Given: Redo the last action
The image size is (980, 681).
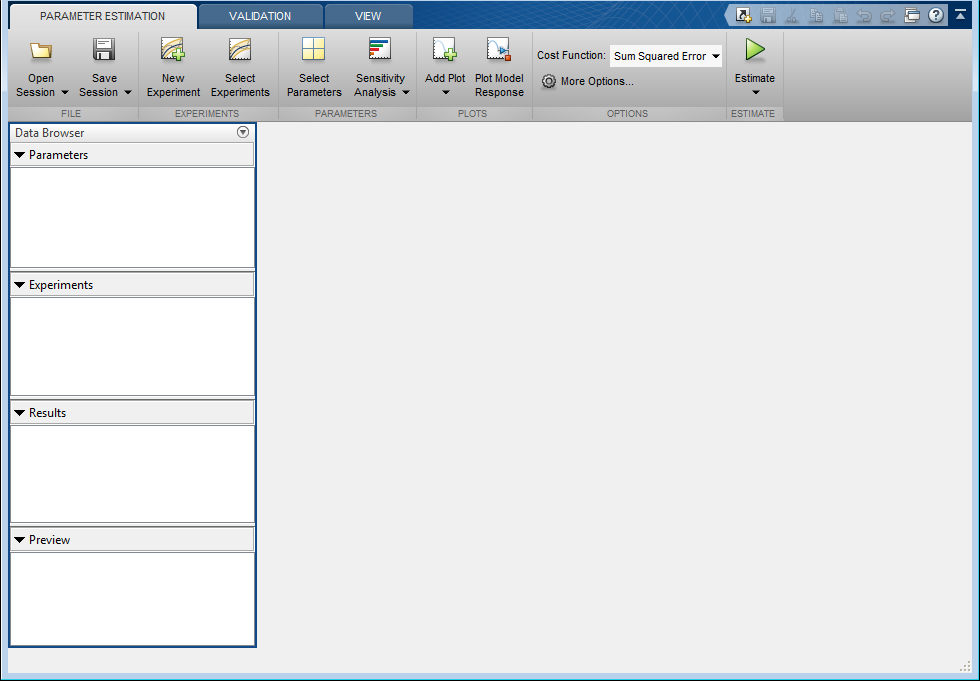Looking at the screenshot, I should click(x=888, y=15).
